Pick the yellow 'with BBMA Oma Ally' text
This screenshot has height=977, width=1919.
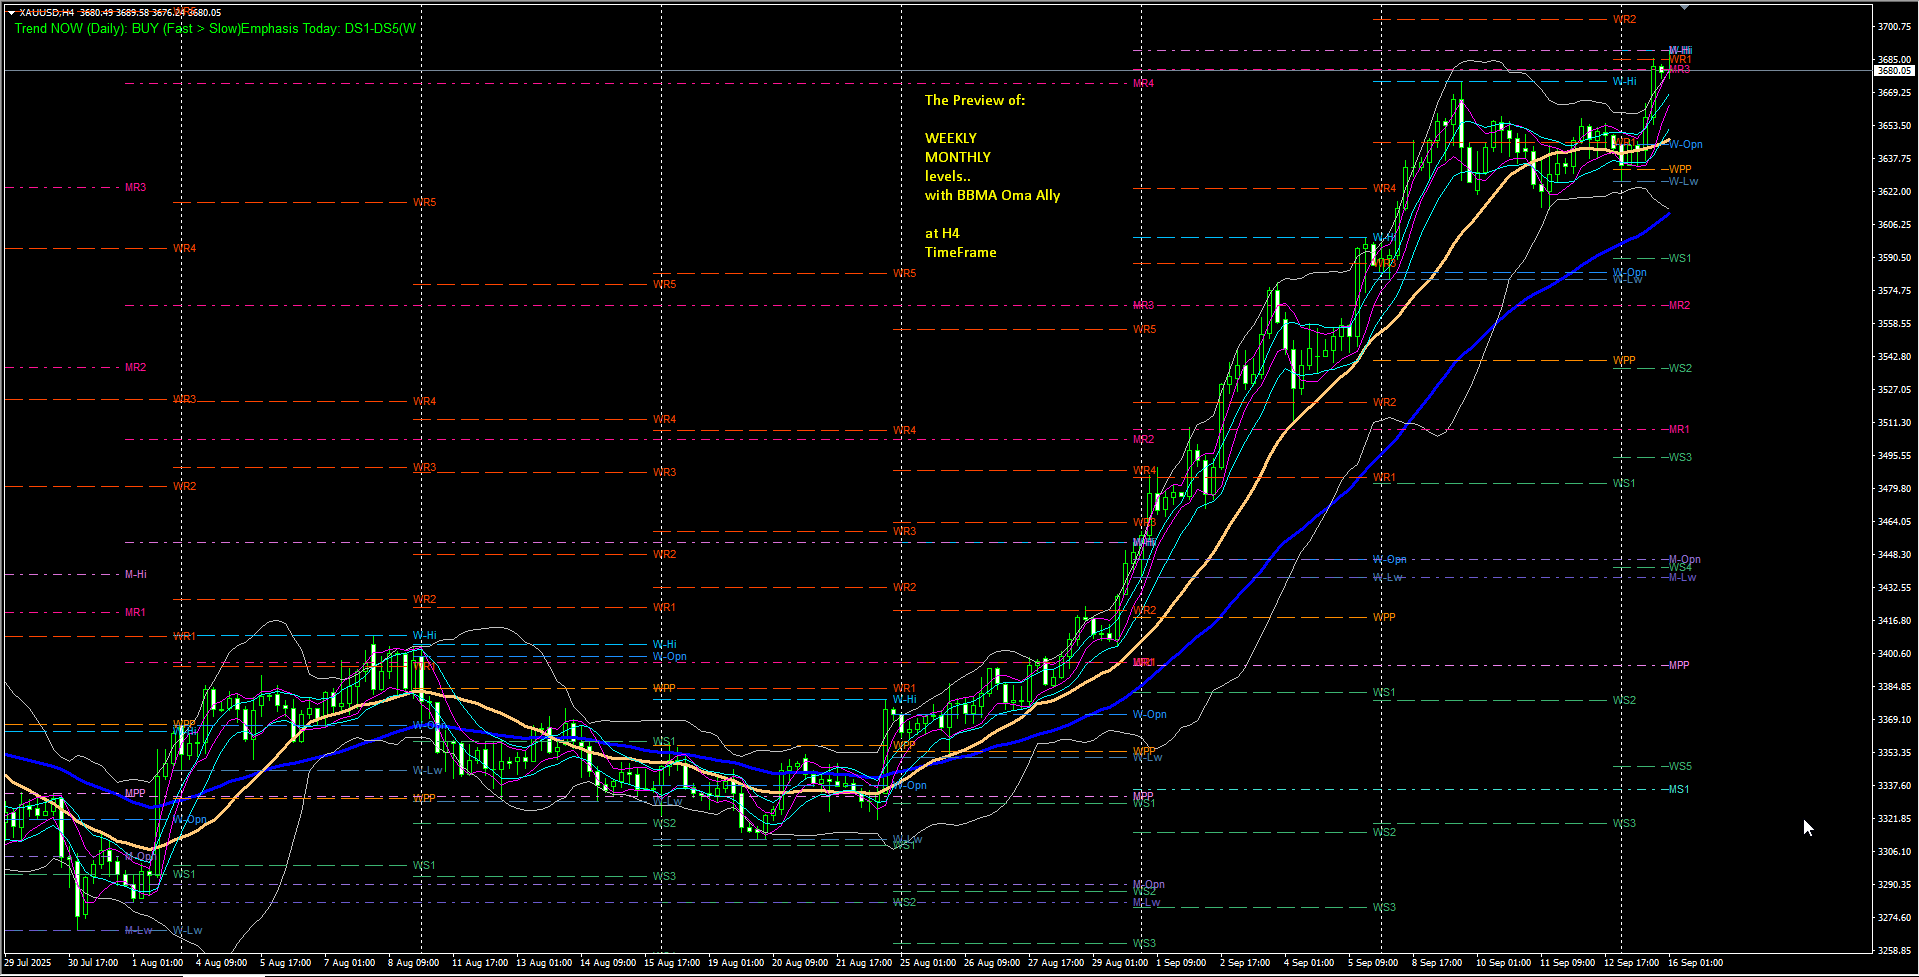tap(992, 195)
